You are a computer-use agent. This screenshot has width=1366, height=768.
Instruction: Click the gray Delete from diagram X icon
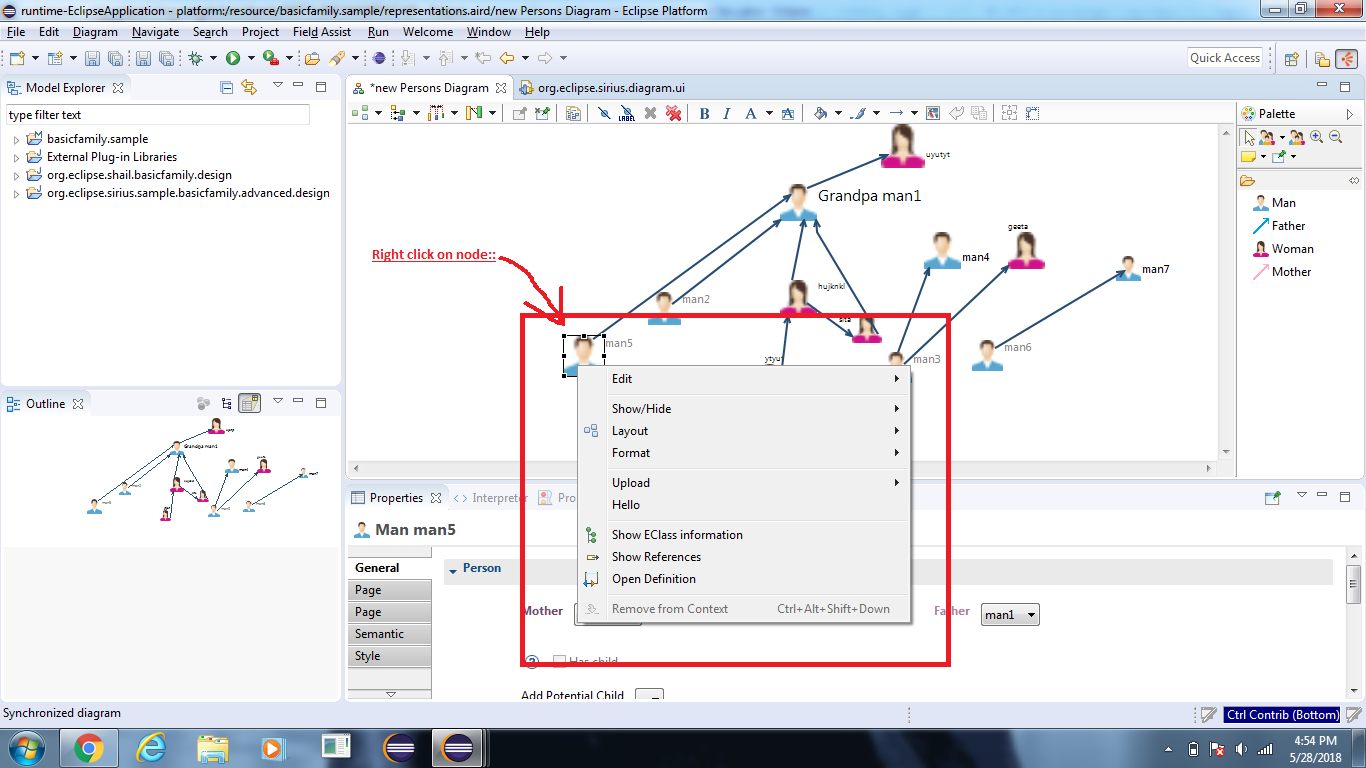click(651, 113)
